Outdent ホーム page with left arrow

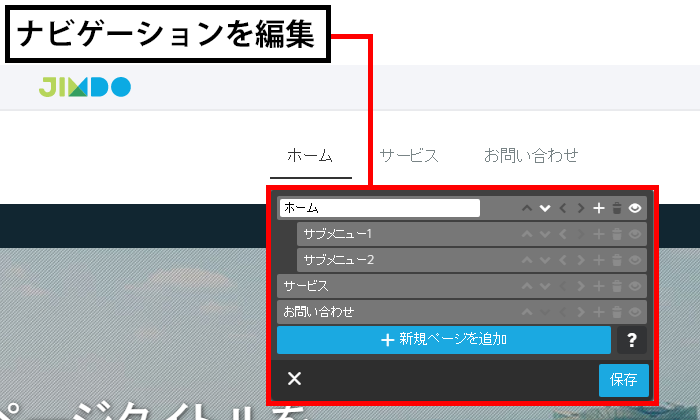pyautogui.click(x=562, y=208)
